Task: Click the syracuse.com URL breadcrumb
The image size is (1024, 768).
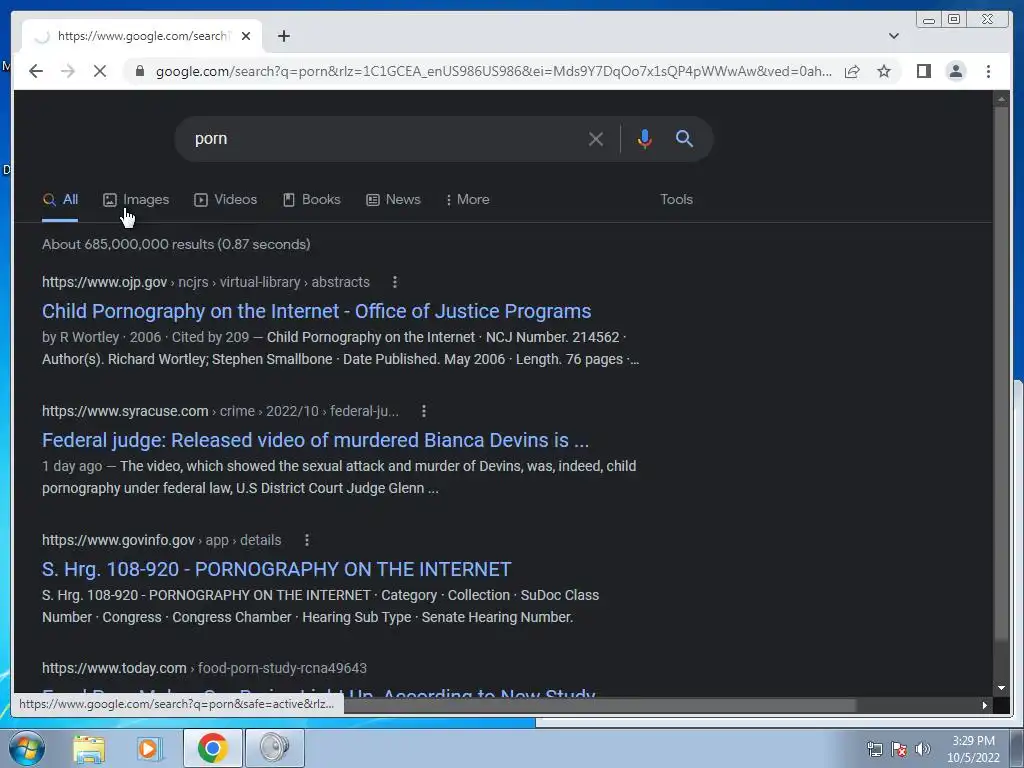Action: [220, 411]
